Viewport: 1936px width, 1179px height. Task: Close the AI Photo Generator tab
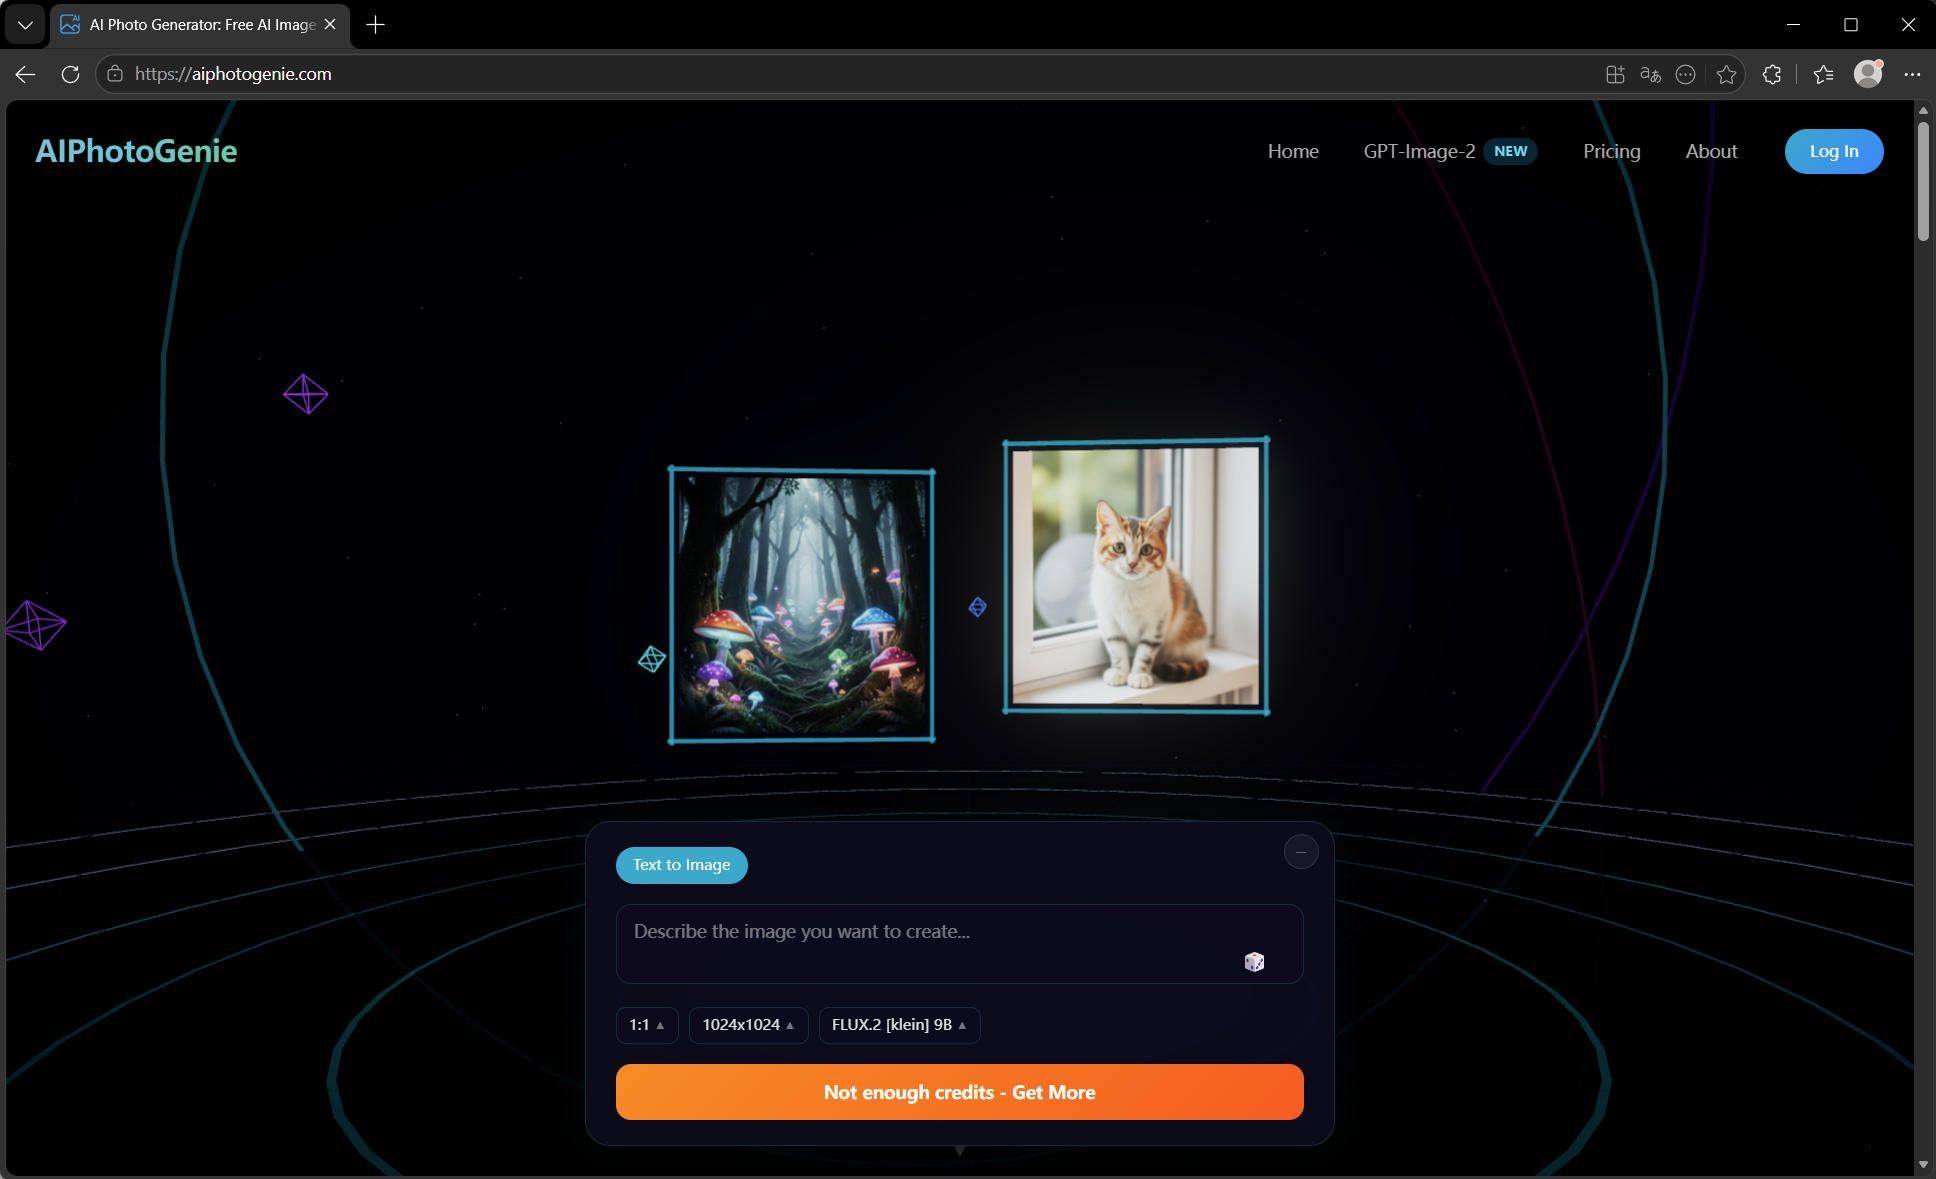(x=330, y=25)
